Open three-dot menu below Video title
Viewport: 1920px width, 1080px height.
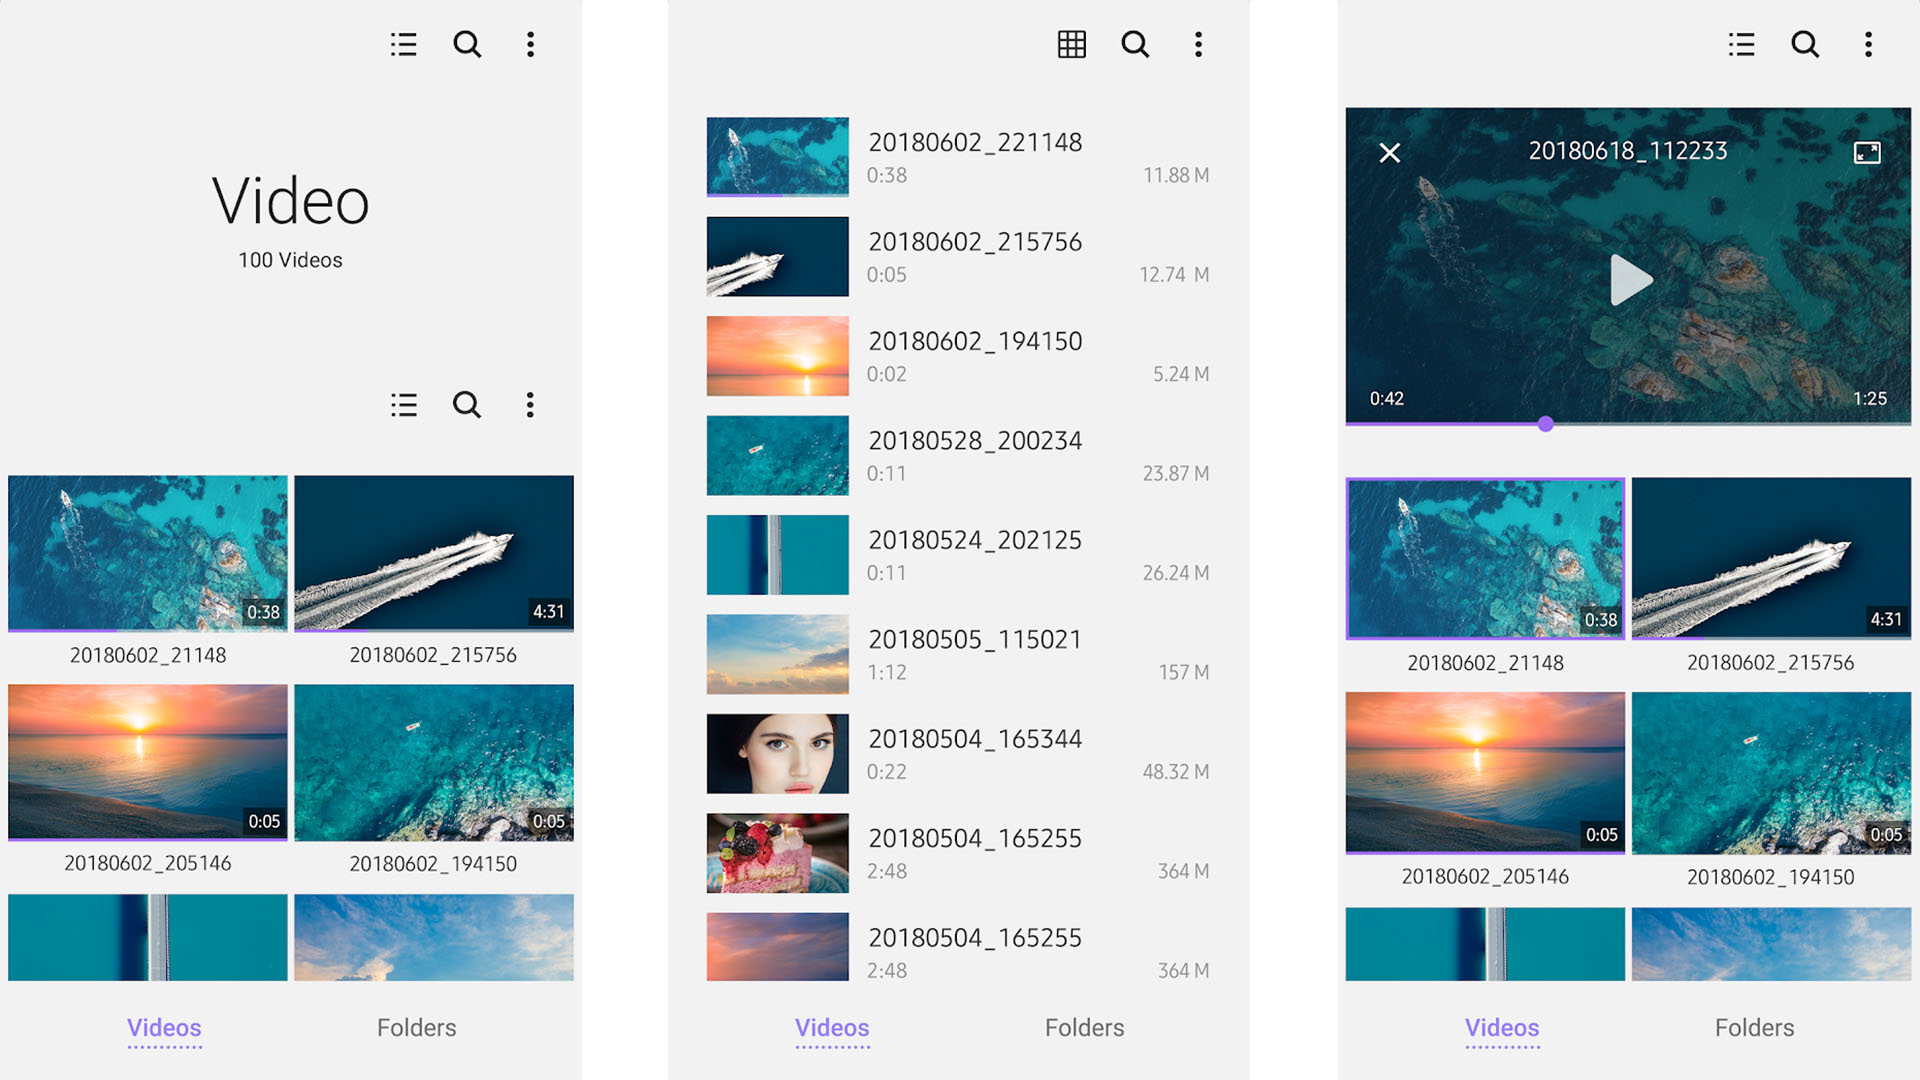tap(530, 405)
